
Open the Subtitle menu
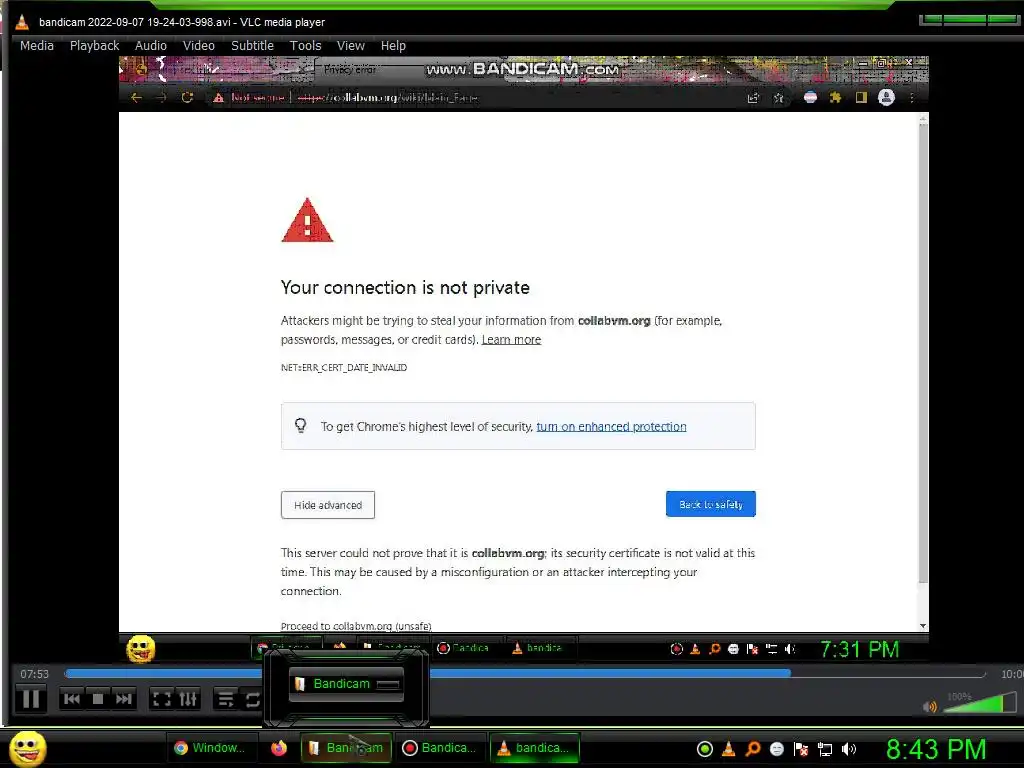(252, 46)
